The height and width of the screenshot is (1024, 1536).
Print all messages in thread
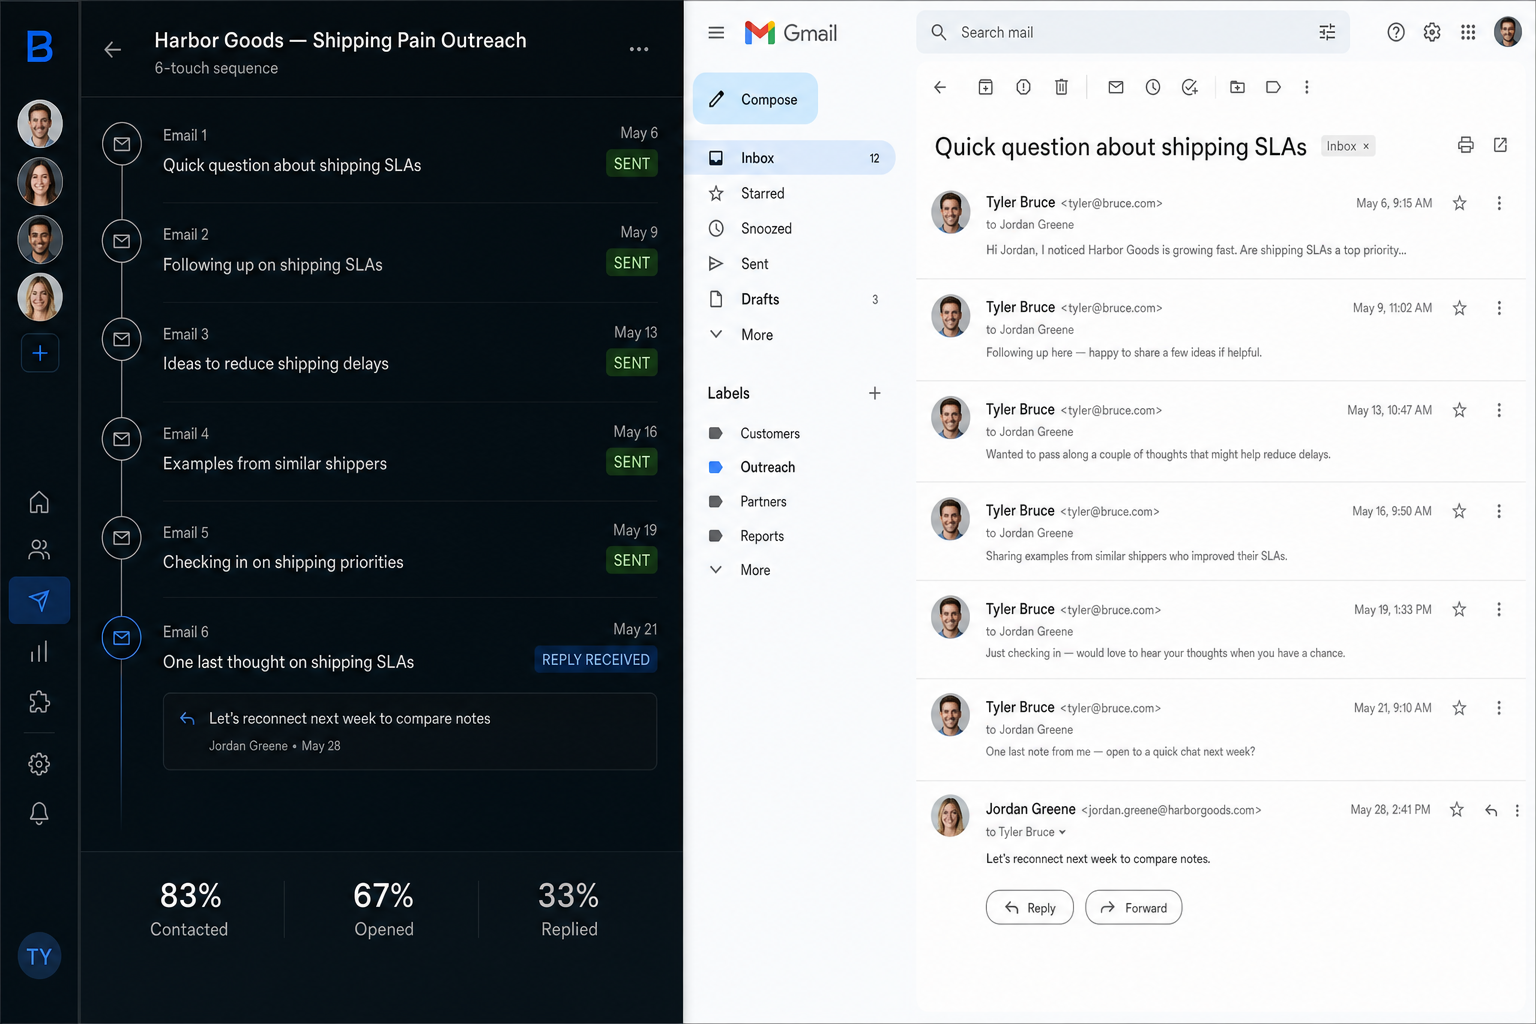(x=1465, y=145)
